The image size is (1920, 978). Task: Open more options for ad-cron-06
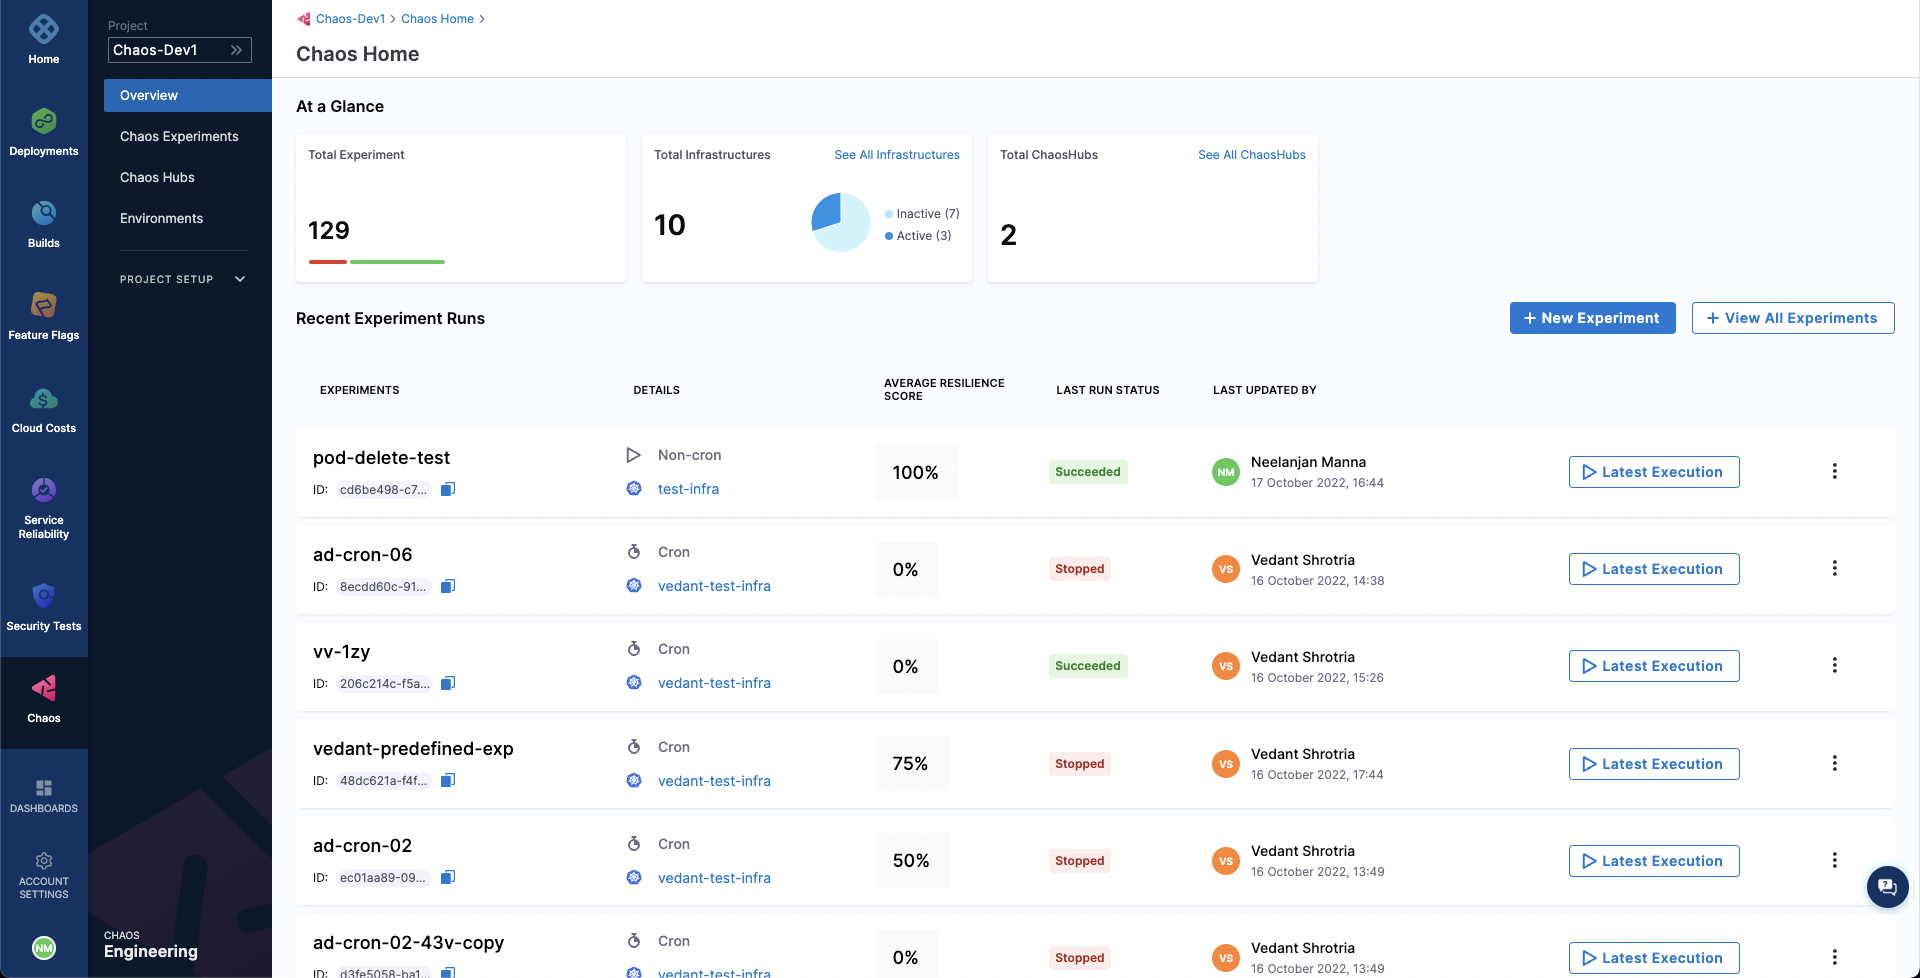pyautogui.click(x=1834, y=568)
